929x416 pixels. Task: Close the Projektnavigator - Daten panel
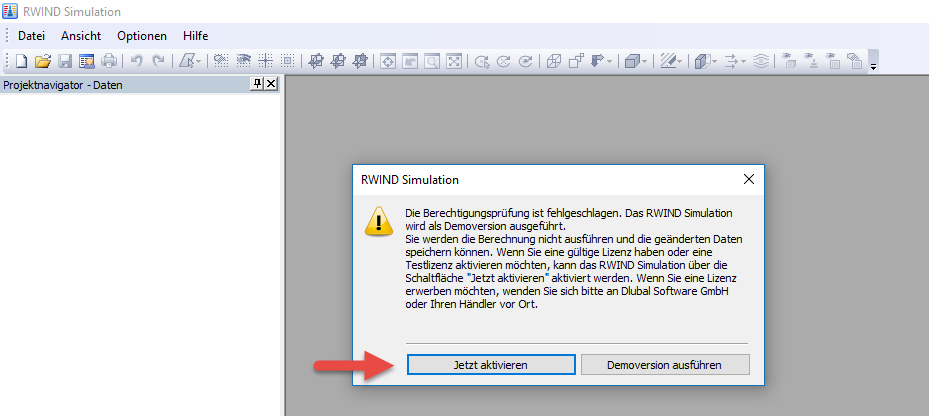[271, 84]
